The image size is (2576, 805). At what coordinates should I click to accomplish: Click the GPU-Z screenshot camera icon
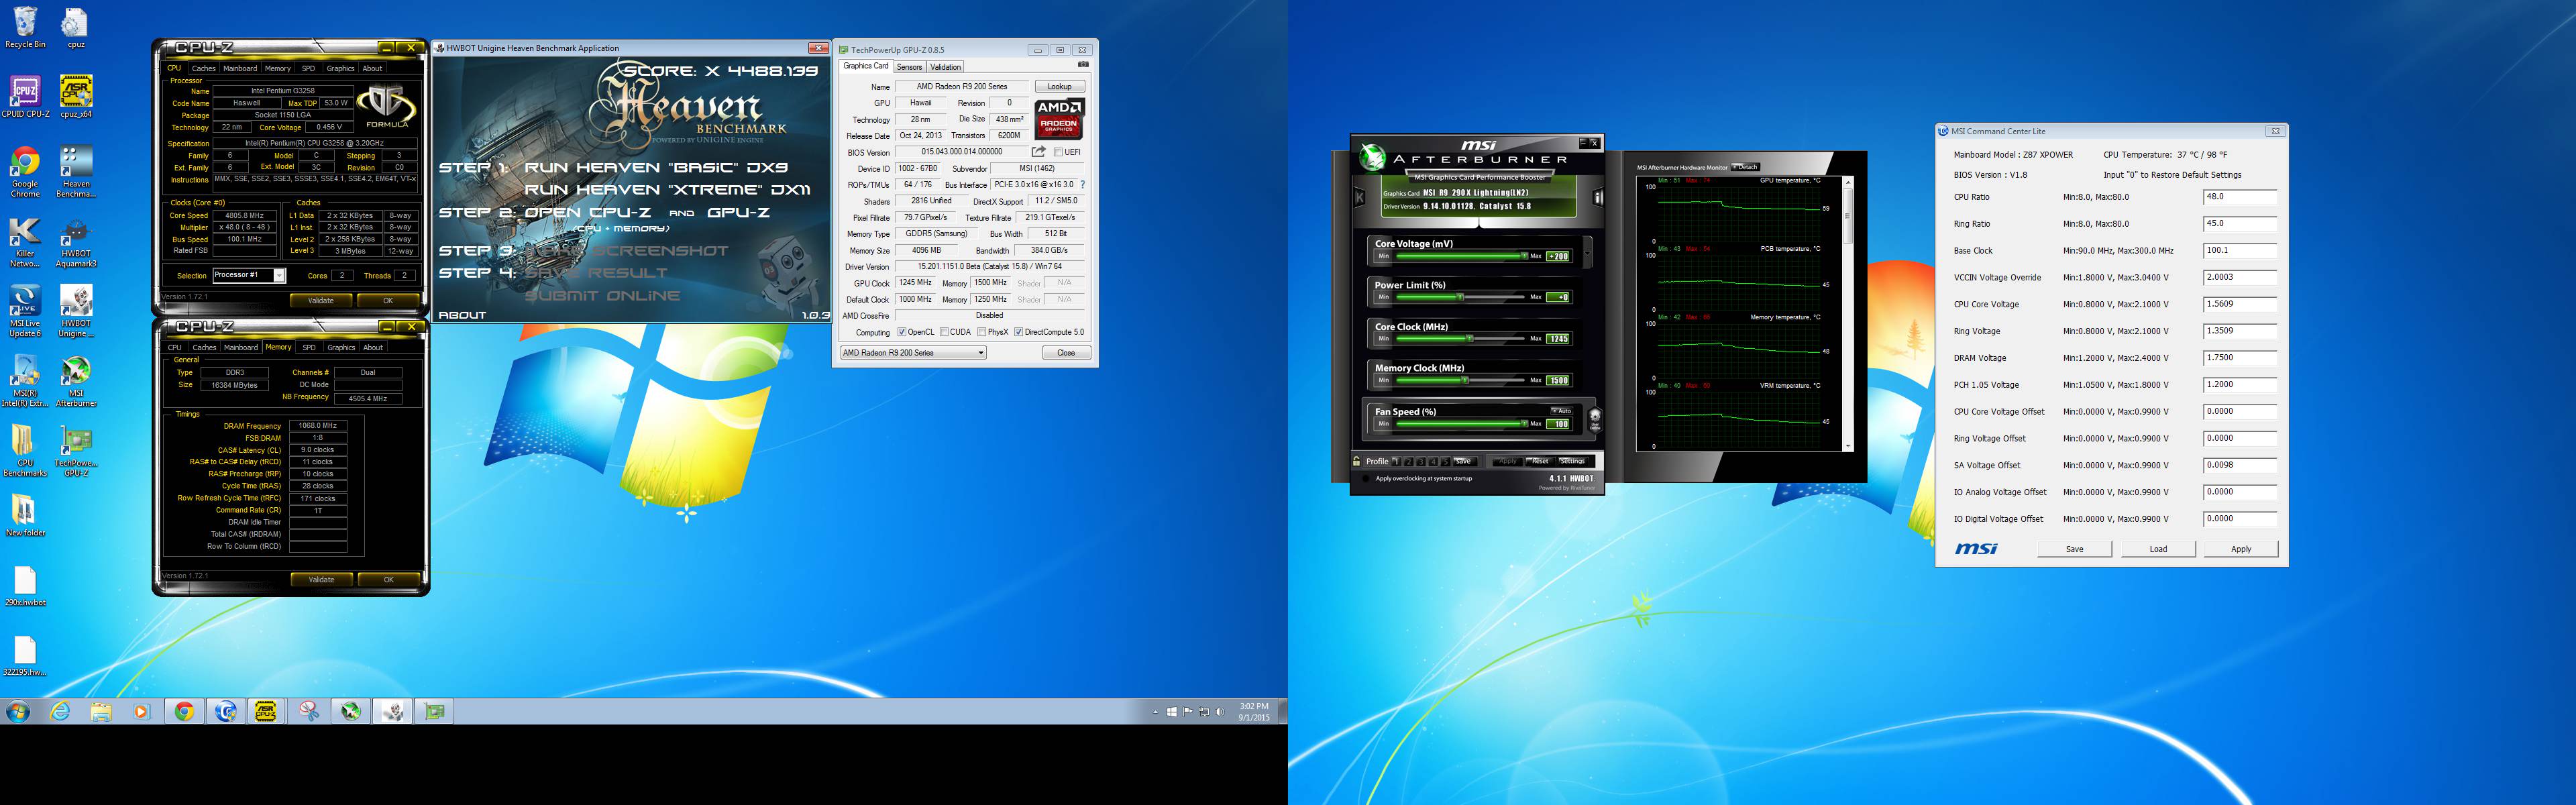click(x=1083, y=65)
